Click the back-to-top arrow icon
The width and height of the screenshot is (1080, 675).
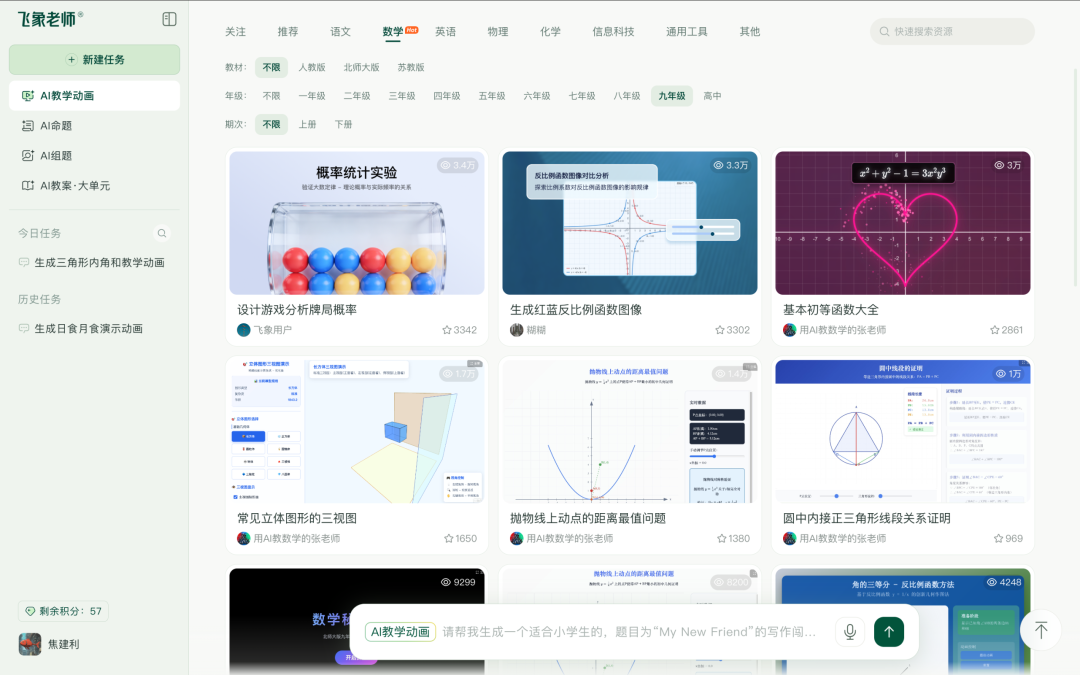1041,630
